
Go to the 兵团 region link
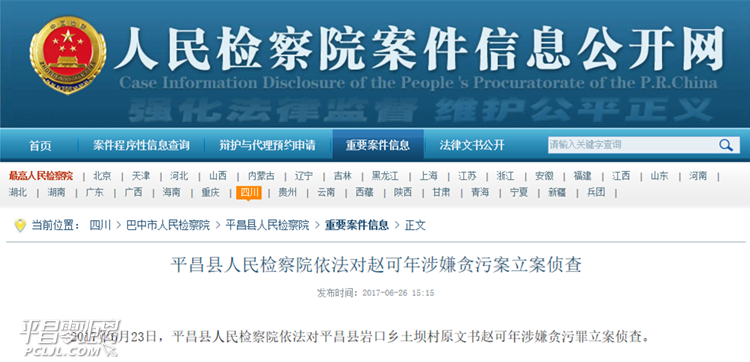click(596, 193)
